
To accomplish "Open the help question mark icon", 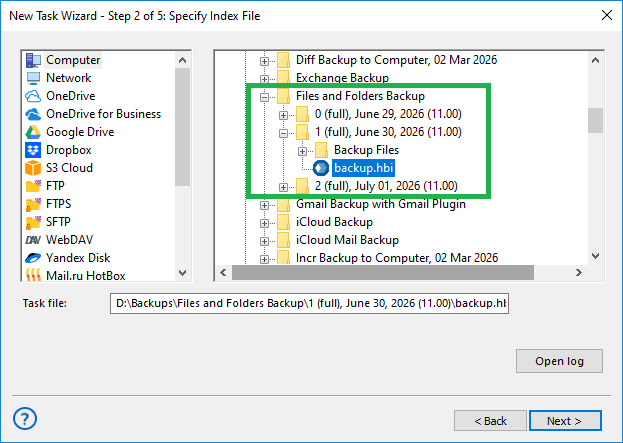I will click(25, 418).
